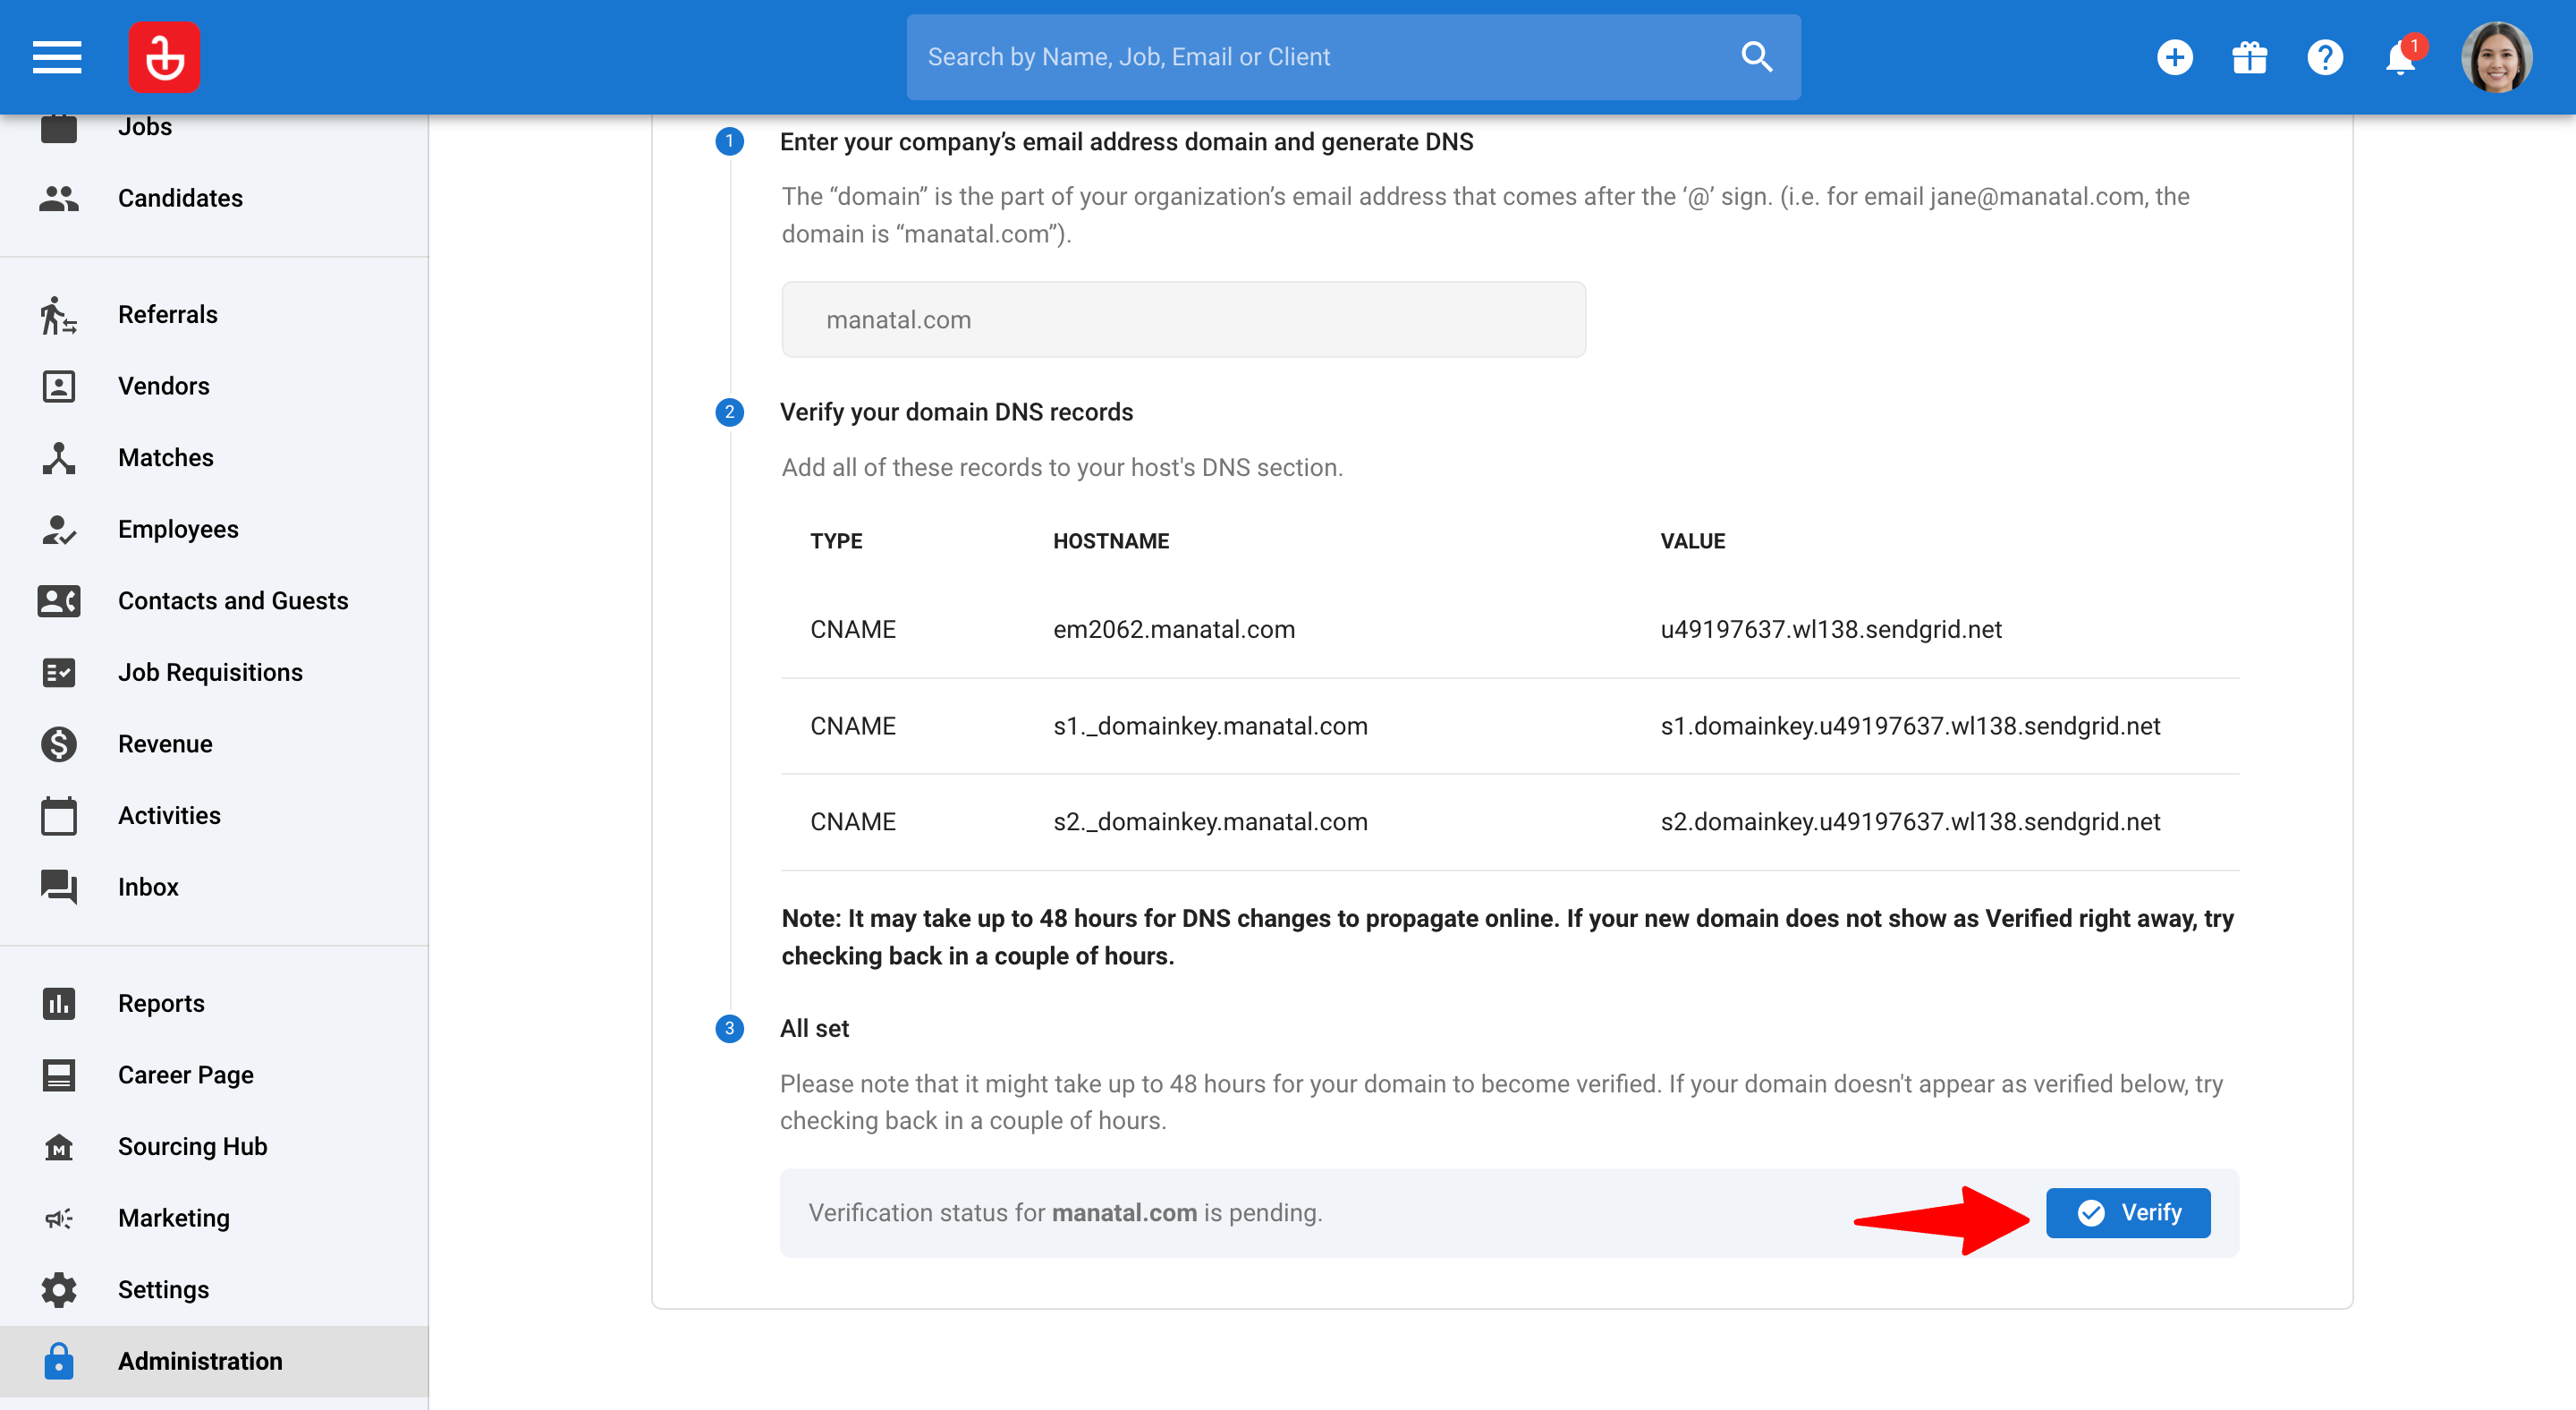
Task: Open Candidates menu item
Action: tap(214, 198)
